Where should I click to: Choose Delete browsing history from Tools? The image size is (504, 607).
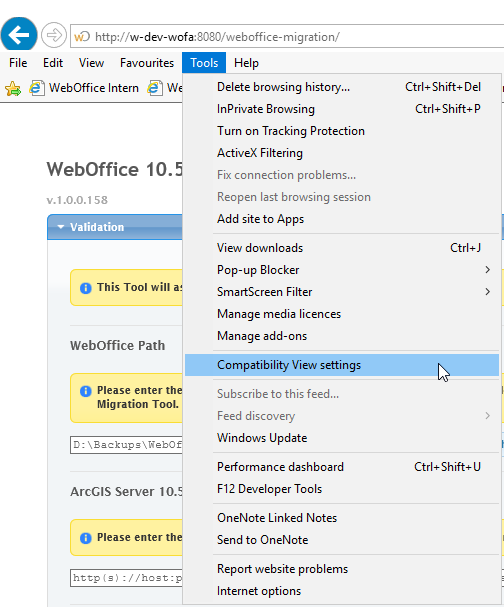click(342, 87)
